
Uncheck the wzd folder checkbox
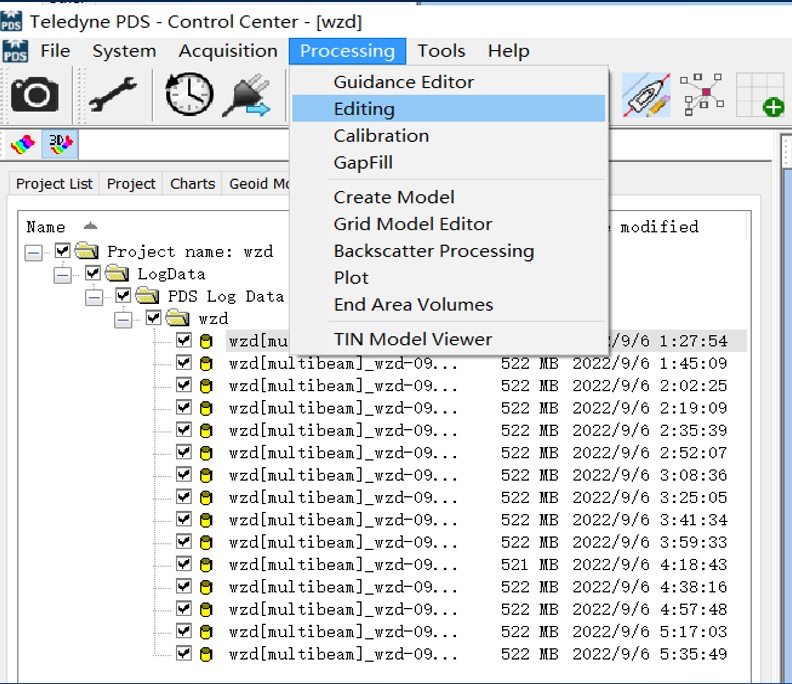[154, 318]
